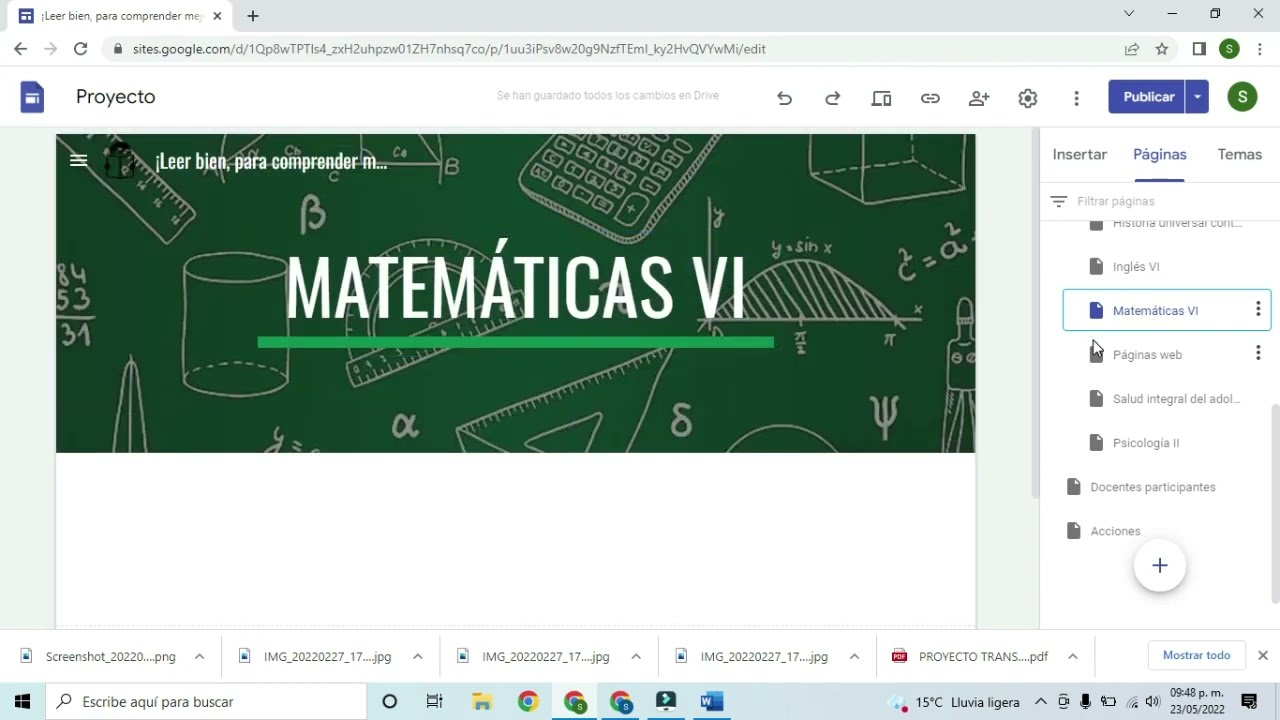Open the Windows Start menu
The height and width of the screenshot is (720, 1280).
[x=23, y=701]
